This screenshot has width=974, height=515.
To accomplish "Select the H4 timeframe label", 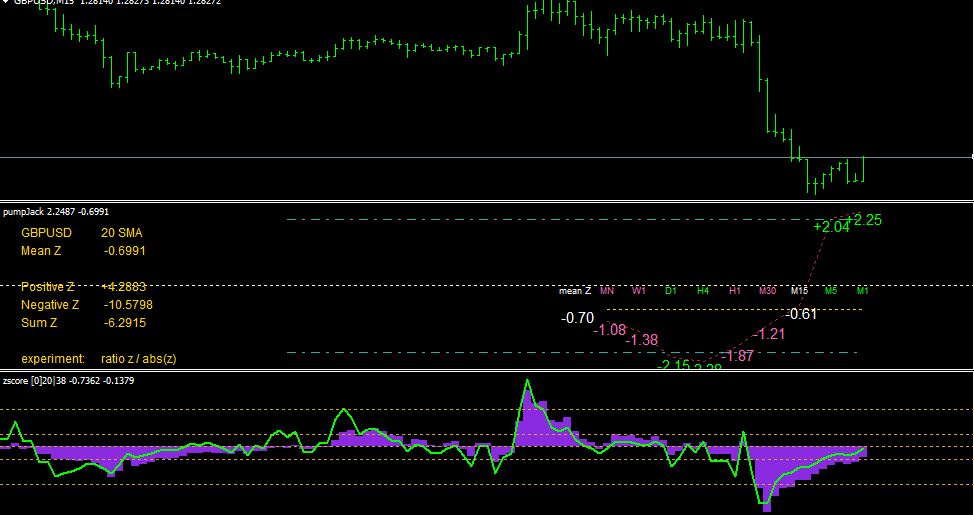I will (703, 291).
